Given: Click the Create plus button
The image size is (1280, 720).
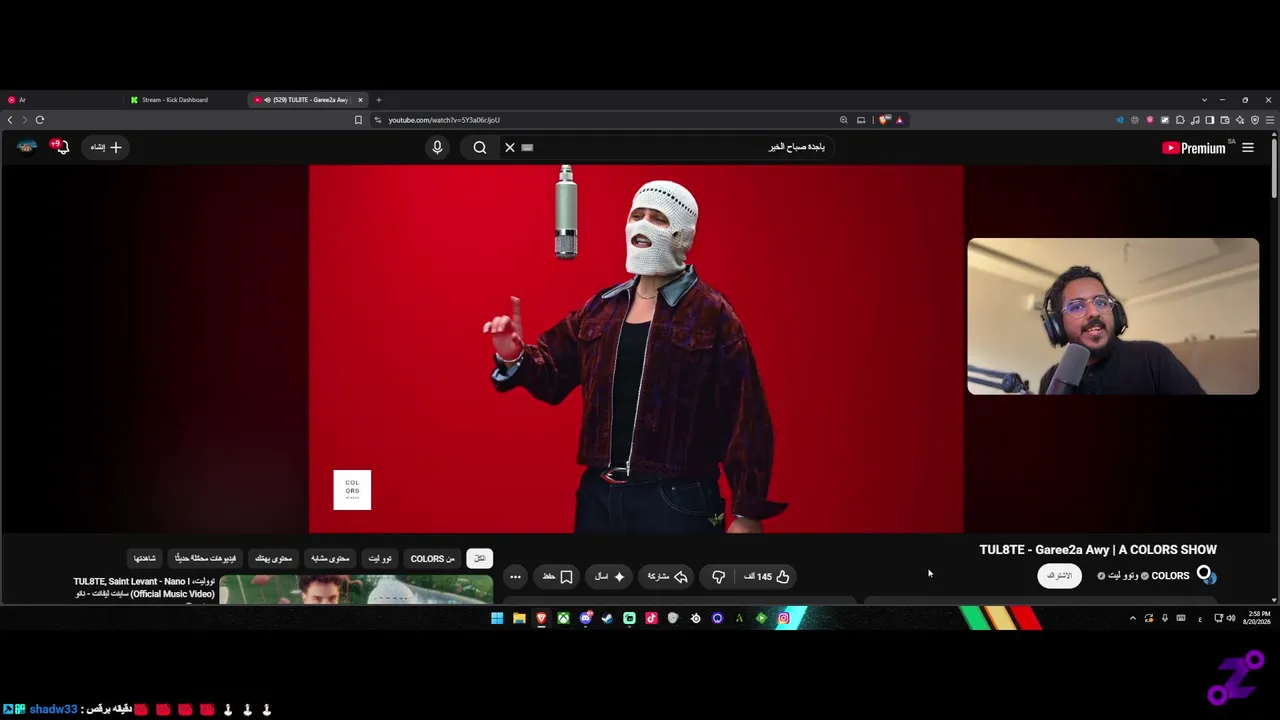Looking at the screenshot, I should pyautogui.click(x=106, y=147).
